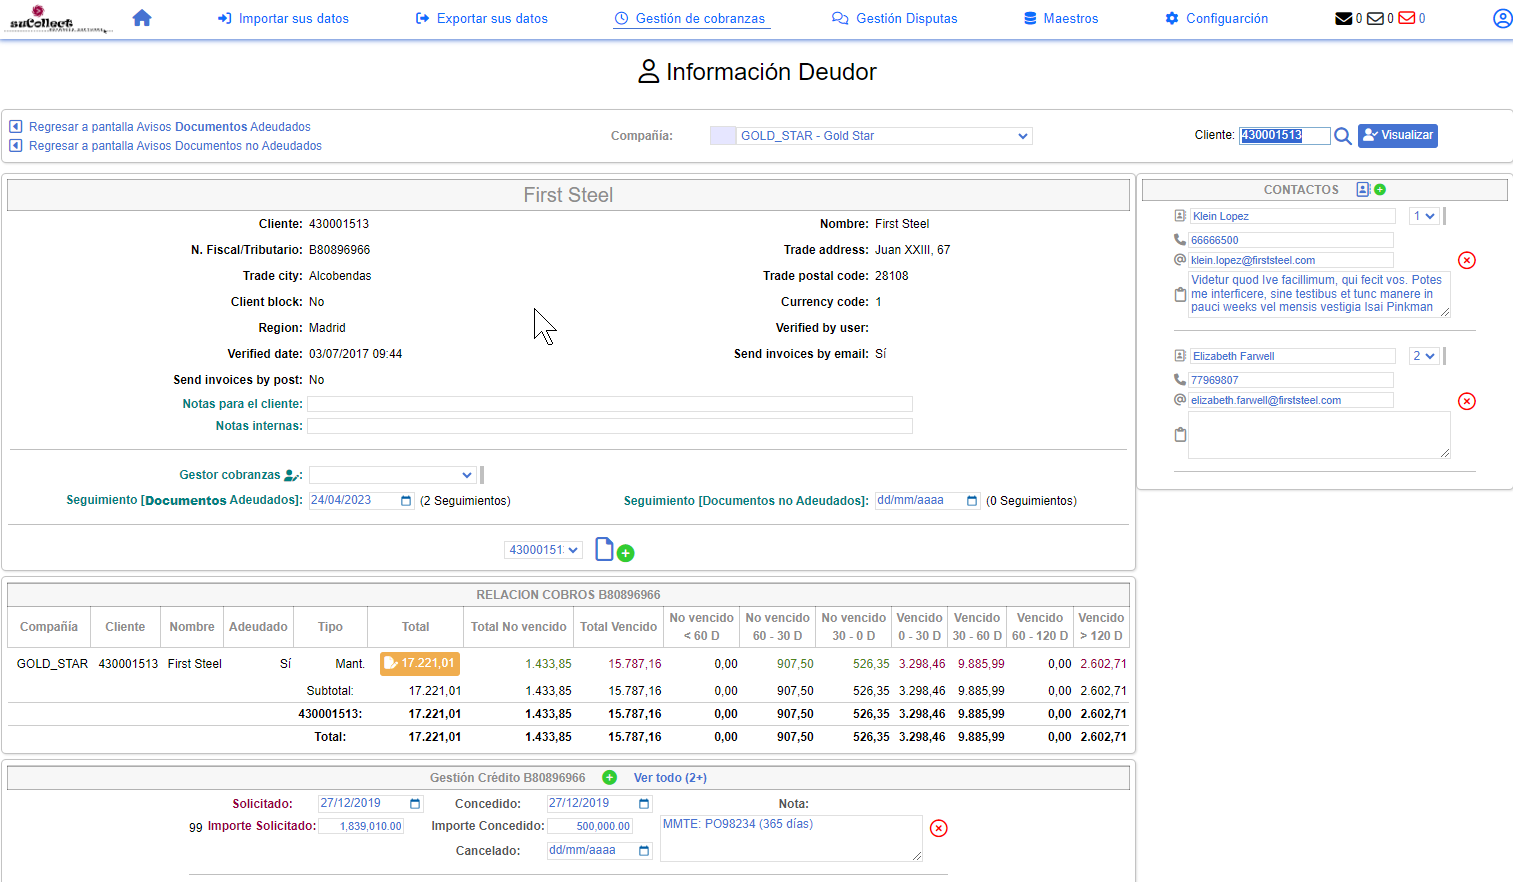Image resolution: width=1513 pixels, height=882 pixels.
Task: Click Ver todo (2+) link
Action: tap(670, 777)
